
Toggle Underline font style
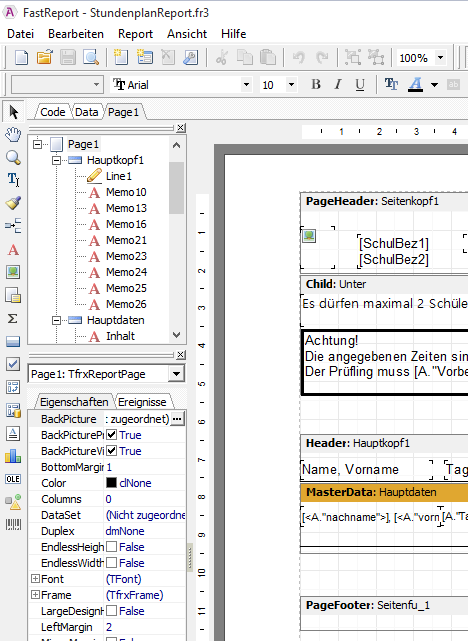[x=360, y=84]
